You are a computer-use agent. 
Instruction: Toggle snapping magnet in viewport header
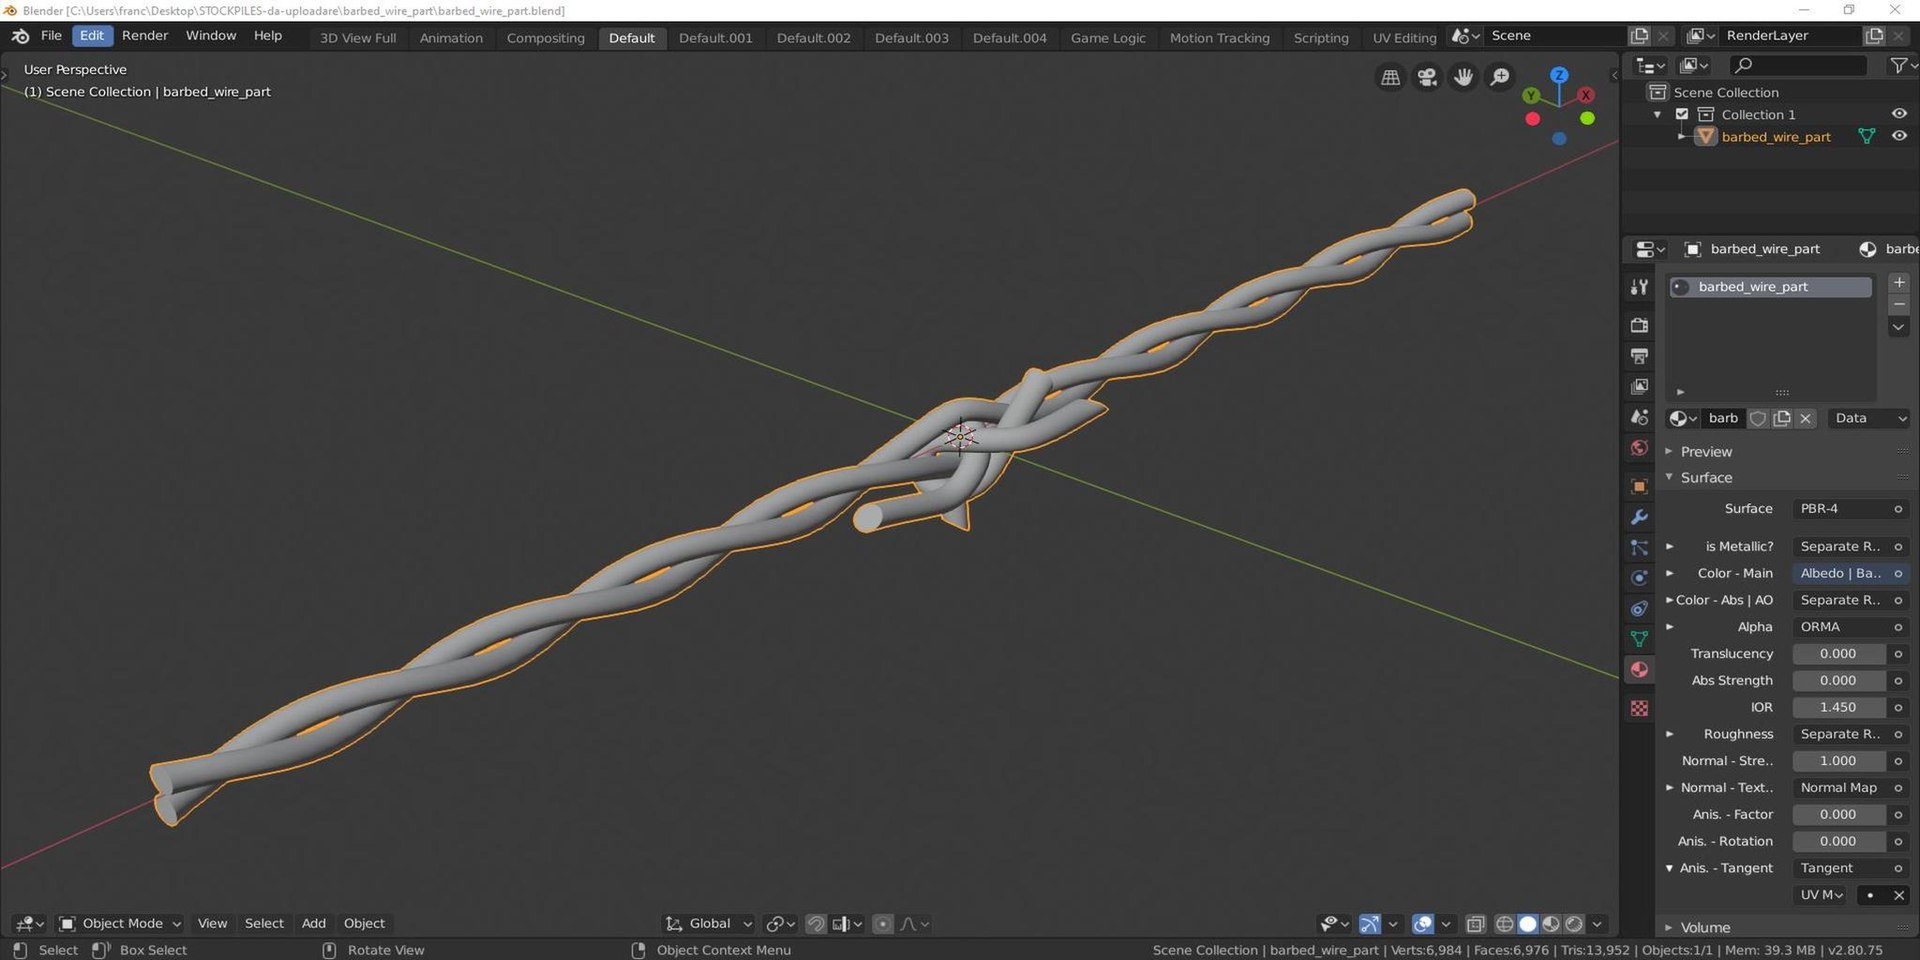816,924
